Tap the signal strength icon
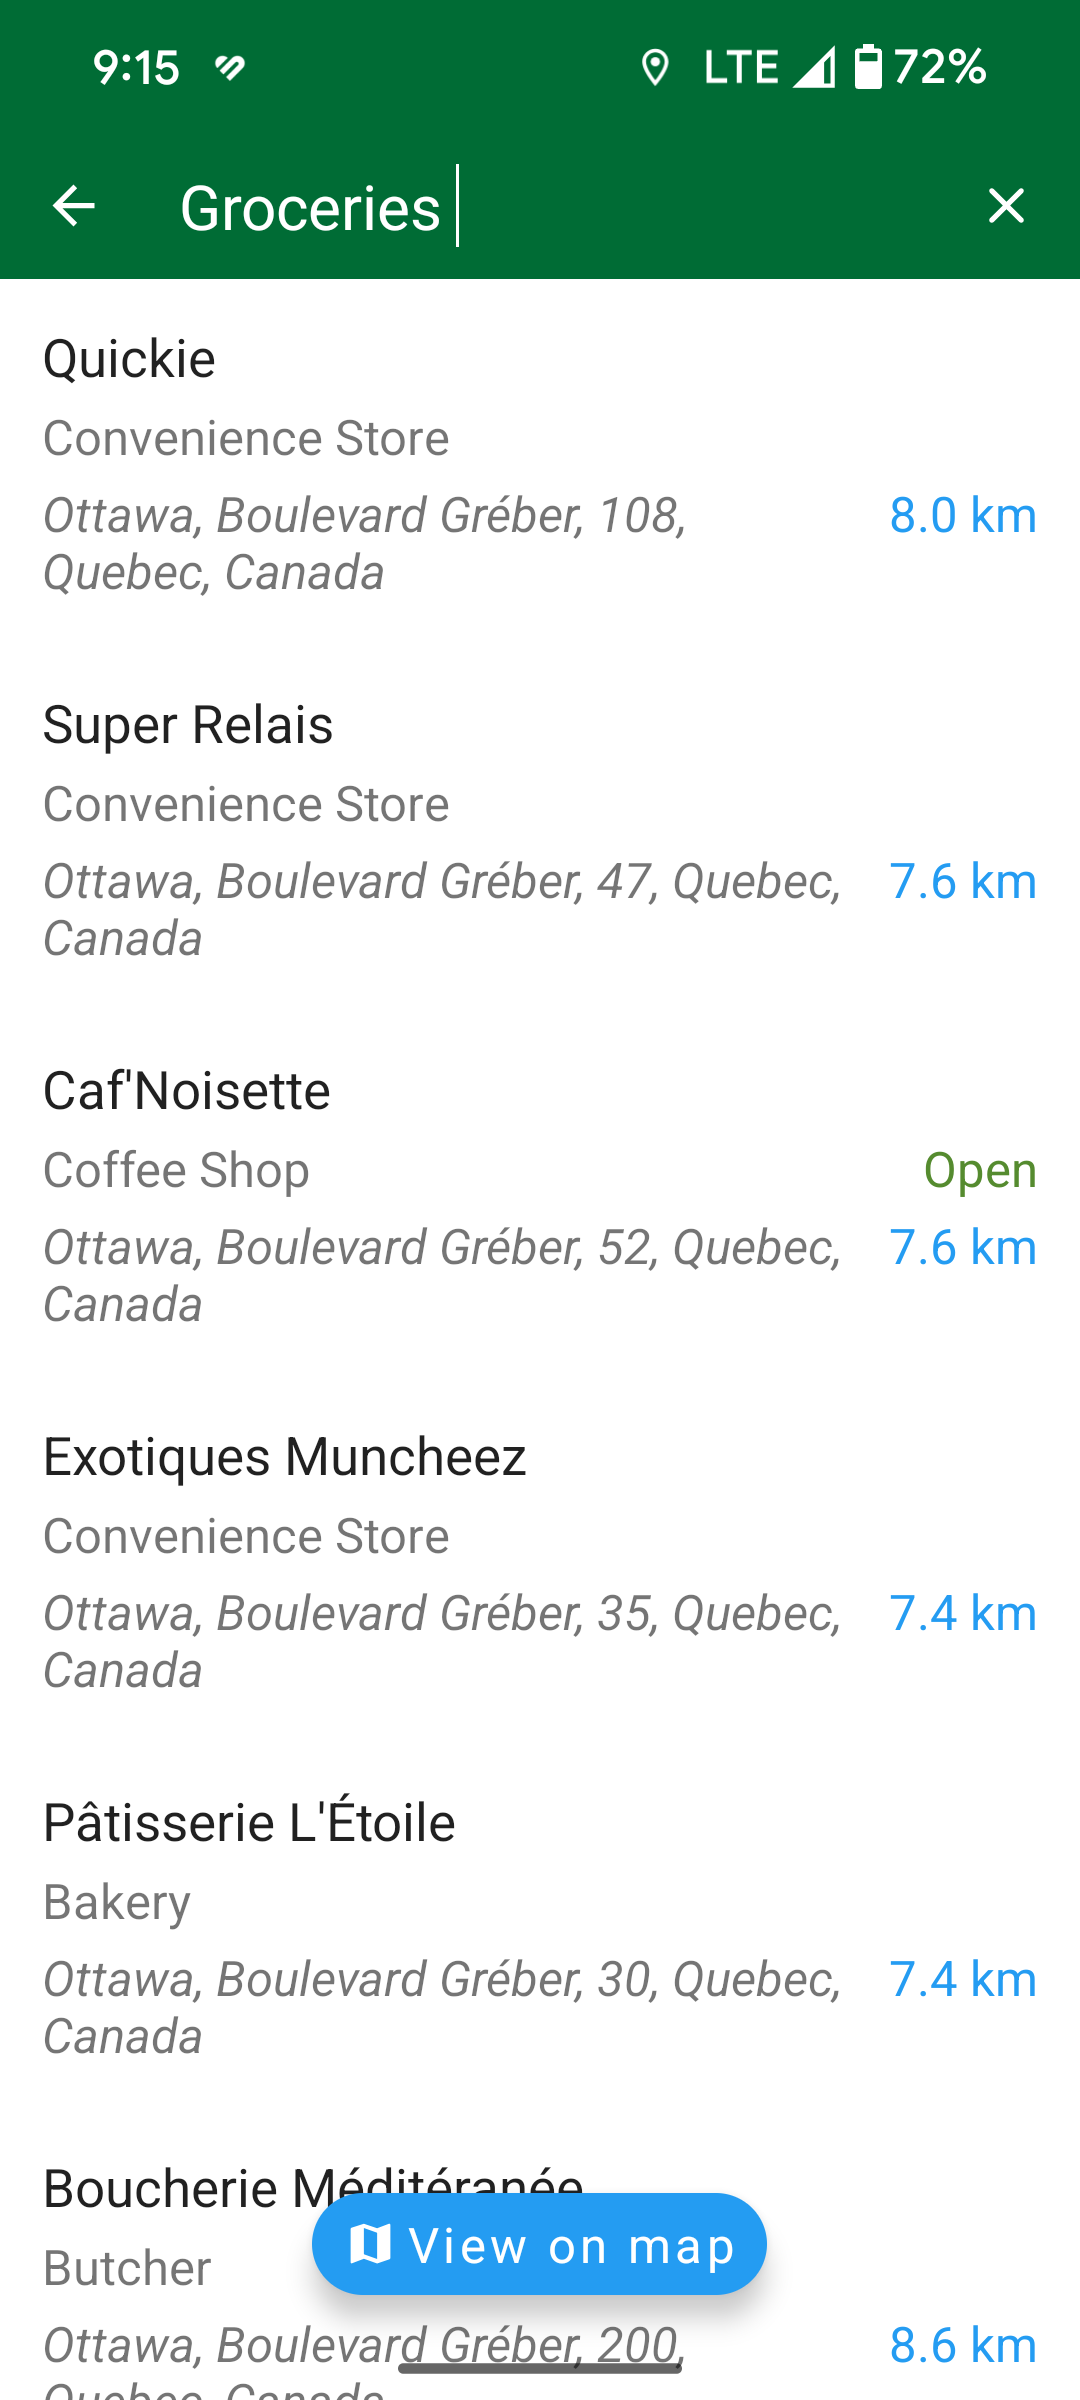Viewport: 1080px width, 2400px height. coord(814,68)
